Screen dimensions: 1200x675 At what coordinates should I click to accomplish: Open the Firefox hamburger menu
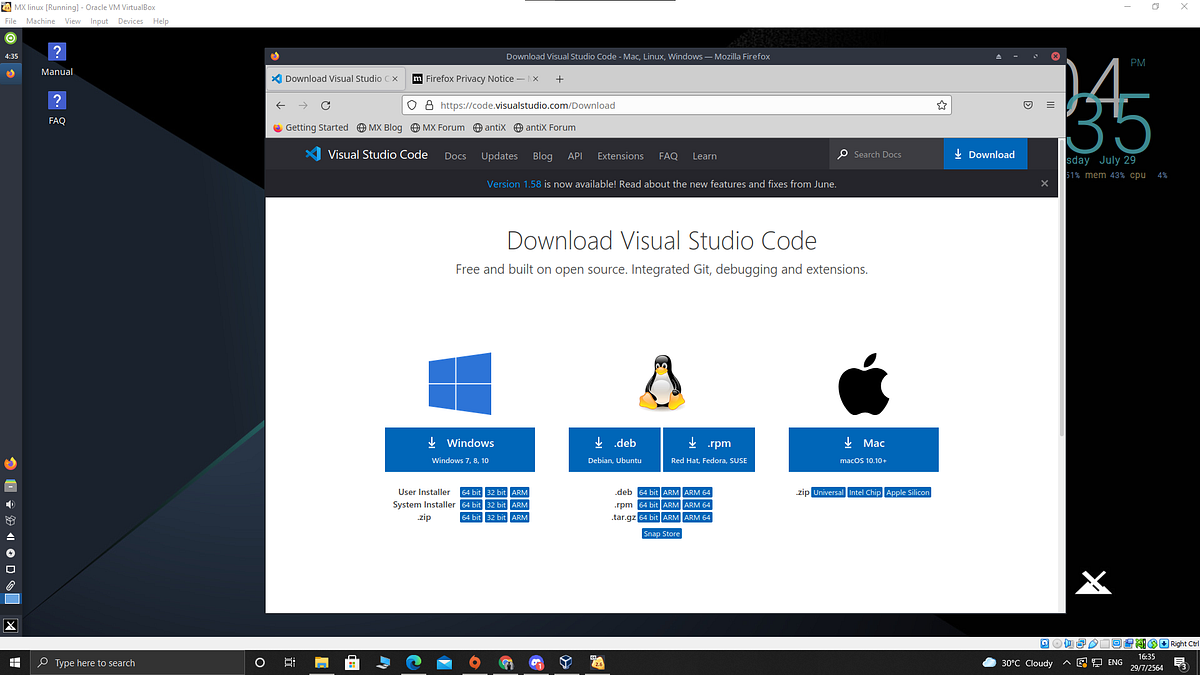tap(1050, 105)
